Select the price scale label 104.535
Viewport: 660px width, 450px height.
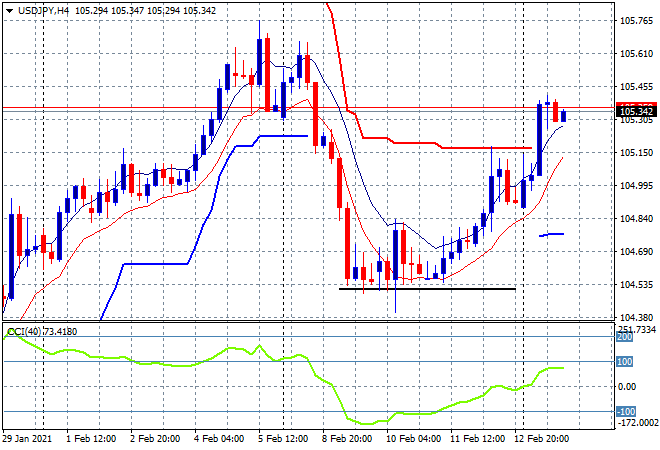[x=636, y=285]
